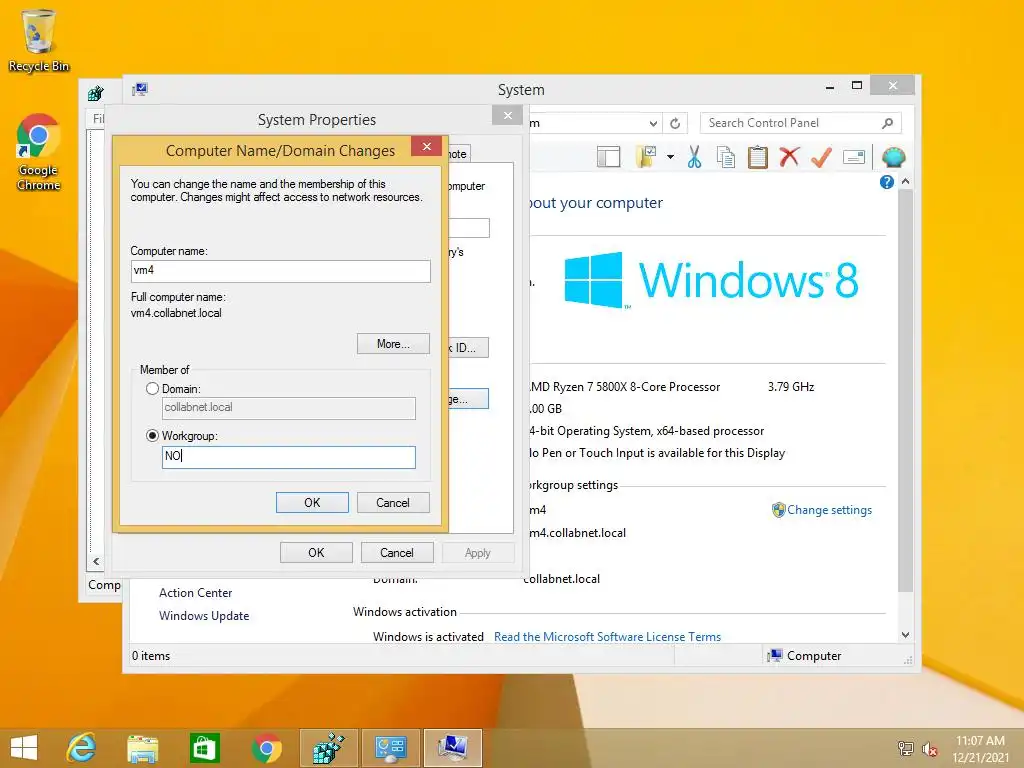The image size is (1024, 768).
Task: Click Cancel in System Properties dialog
Action: click(x=397, y=552)
